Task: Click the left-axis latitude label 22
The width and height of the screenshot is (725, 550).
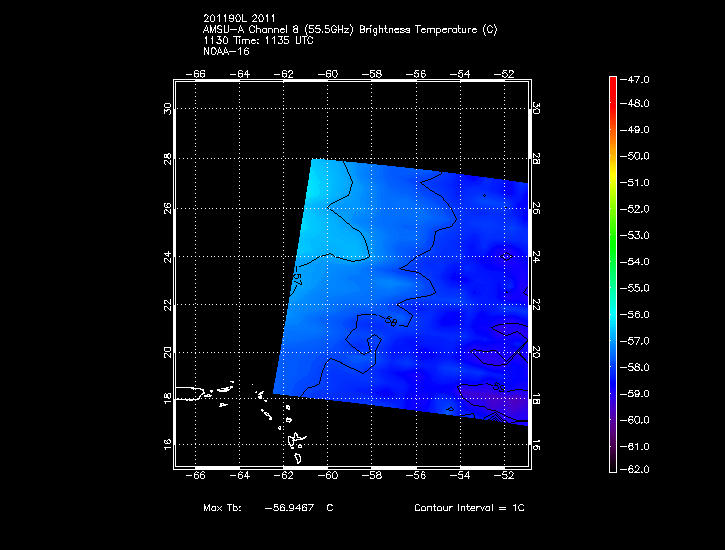Action: coord(167,305)
